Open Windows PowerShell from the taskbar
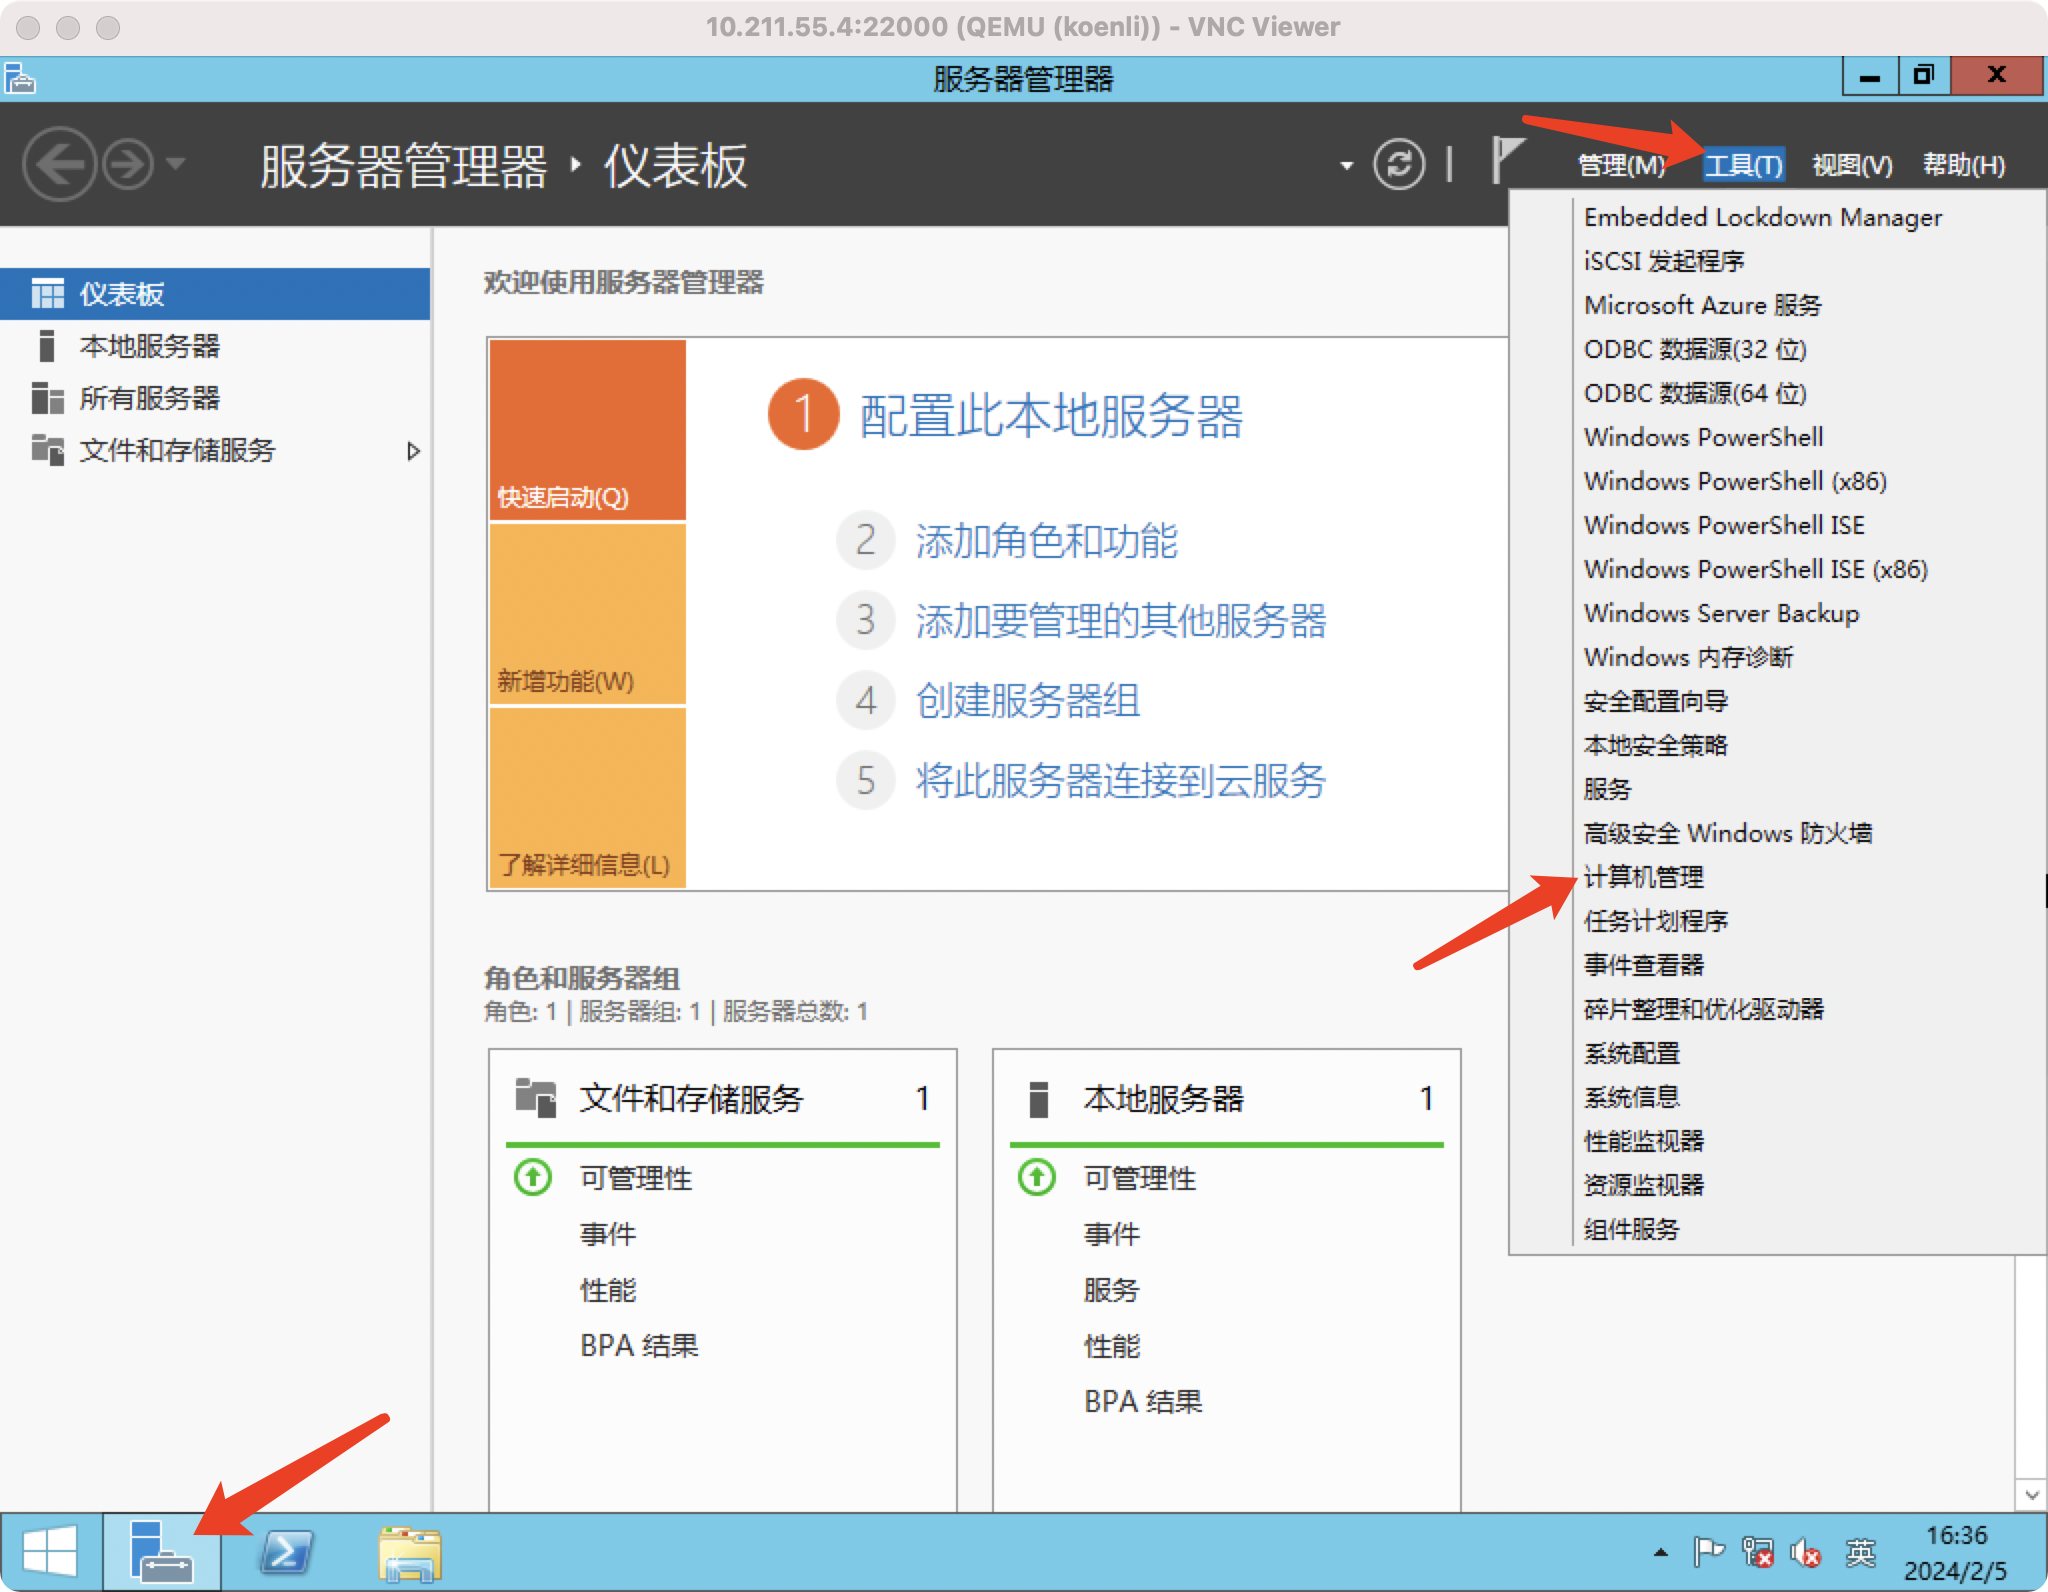The width and height of the screenshot is (2048, 1592). (x=286, y=1551)
